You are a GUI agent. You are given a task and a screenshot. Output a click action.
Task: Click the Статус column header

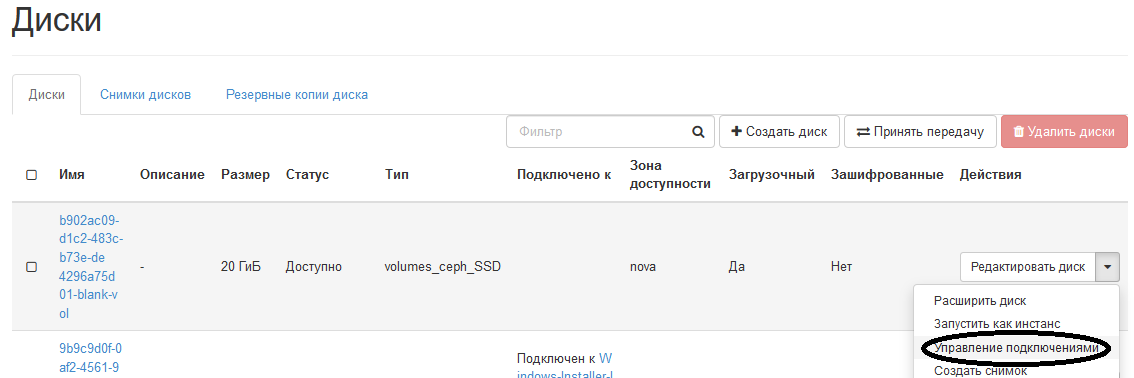[x=307, y=175]
